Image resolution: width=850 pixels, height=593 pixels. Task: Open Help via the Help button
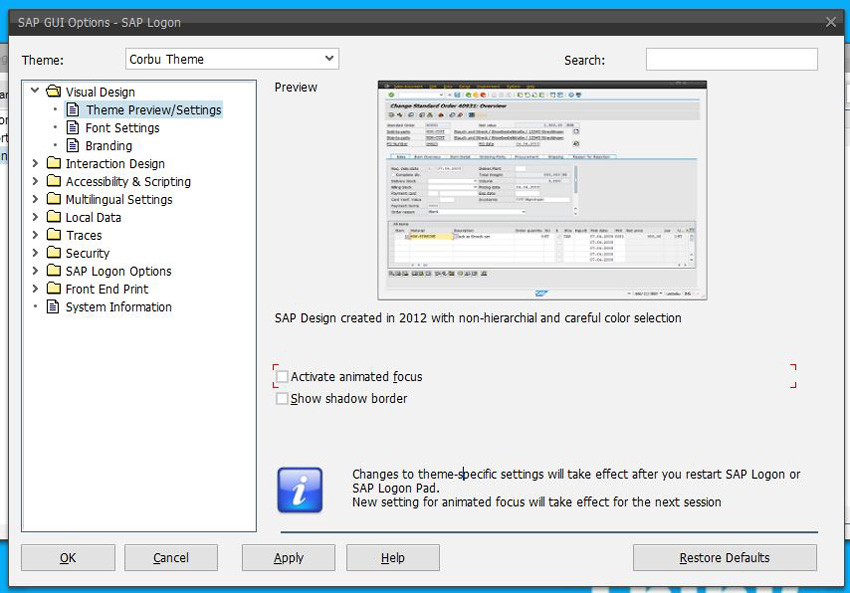[x=392, y=558]
